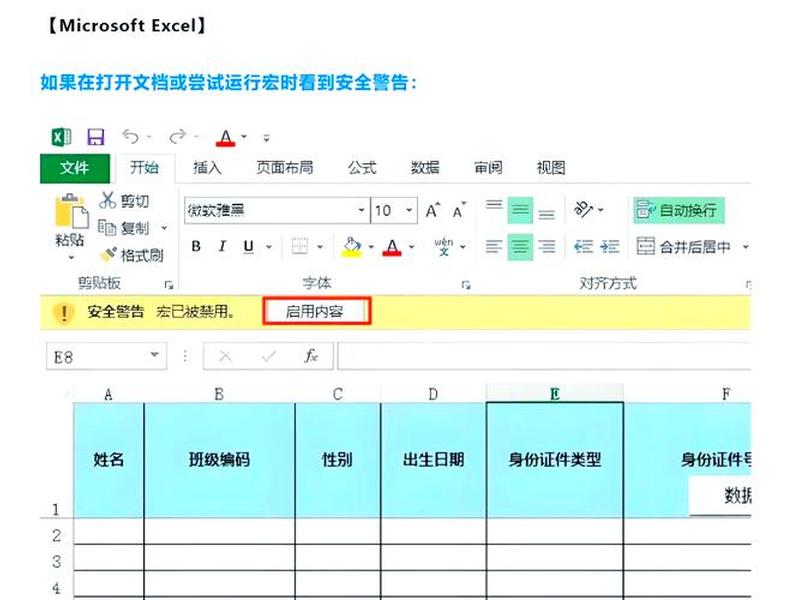Expand ribbon font color dropdown arrow
This screenshot has height=600, width=800.
point(411,247)
